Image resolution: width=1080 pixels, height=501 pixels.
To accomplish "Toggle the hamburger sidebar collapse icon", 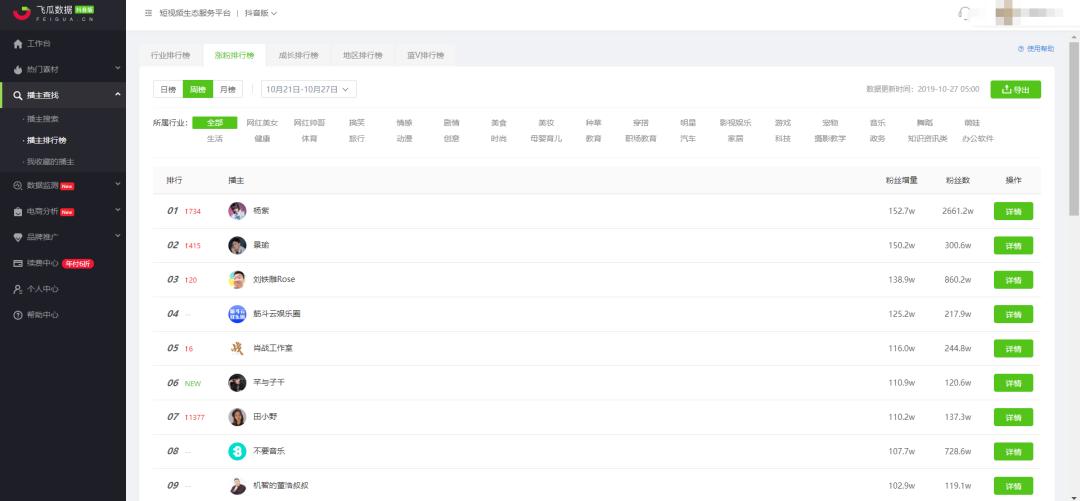I will (149, 13).
